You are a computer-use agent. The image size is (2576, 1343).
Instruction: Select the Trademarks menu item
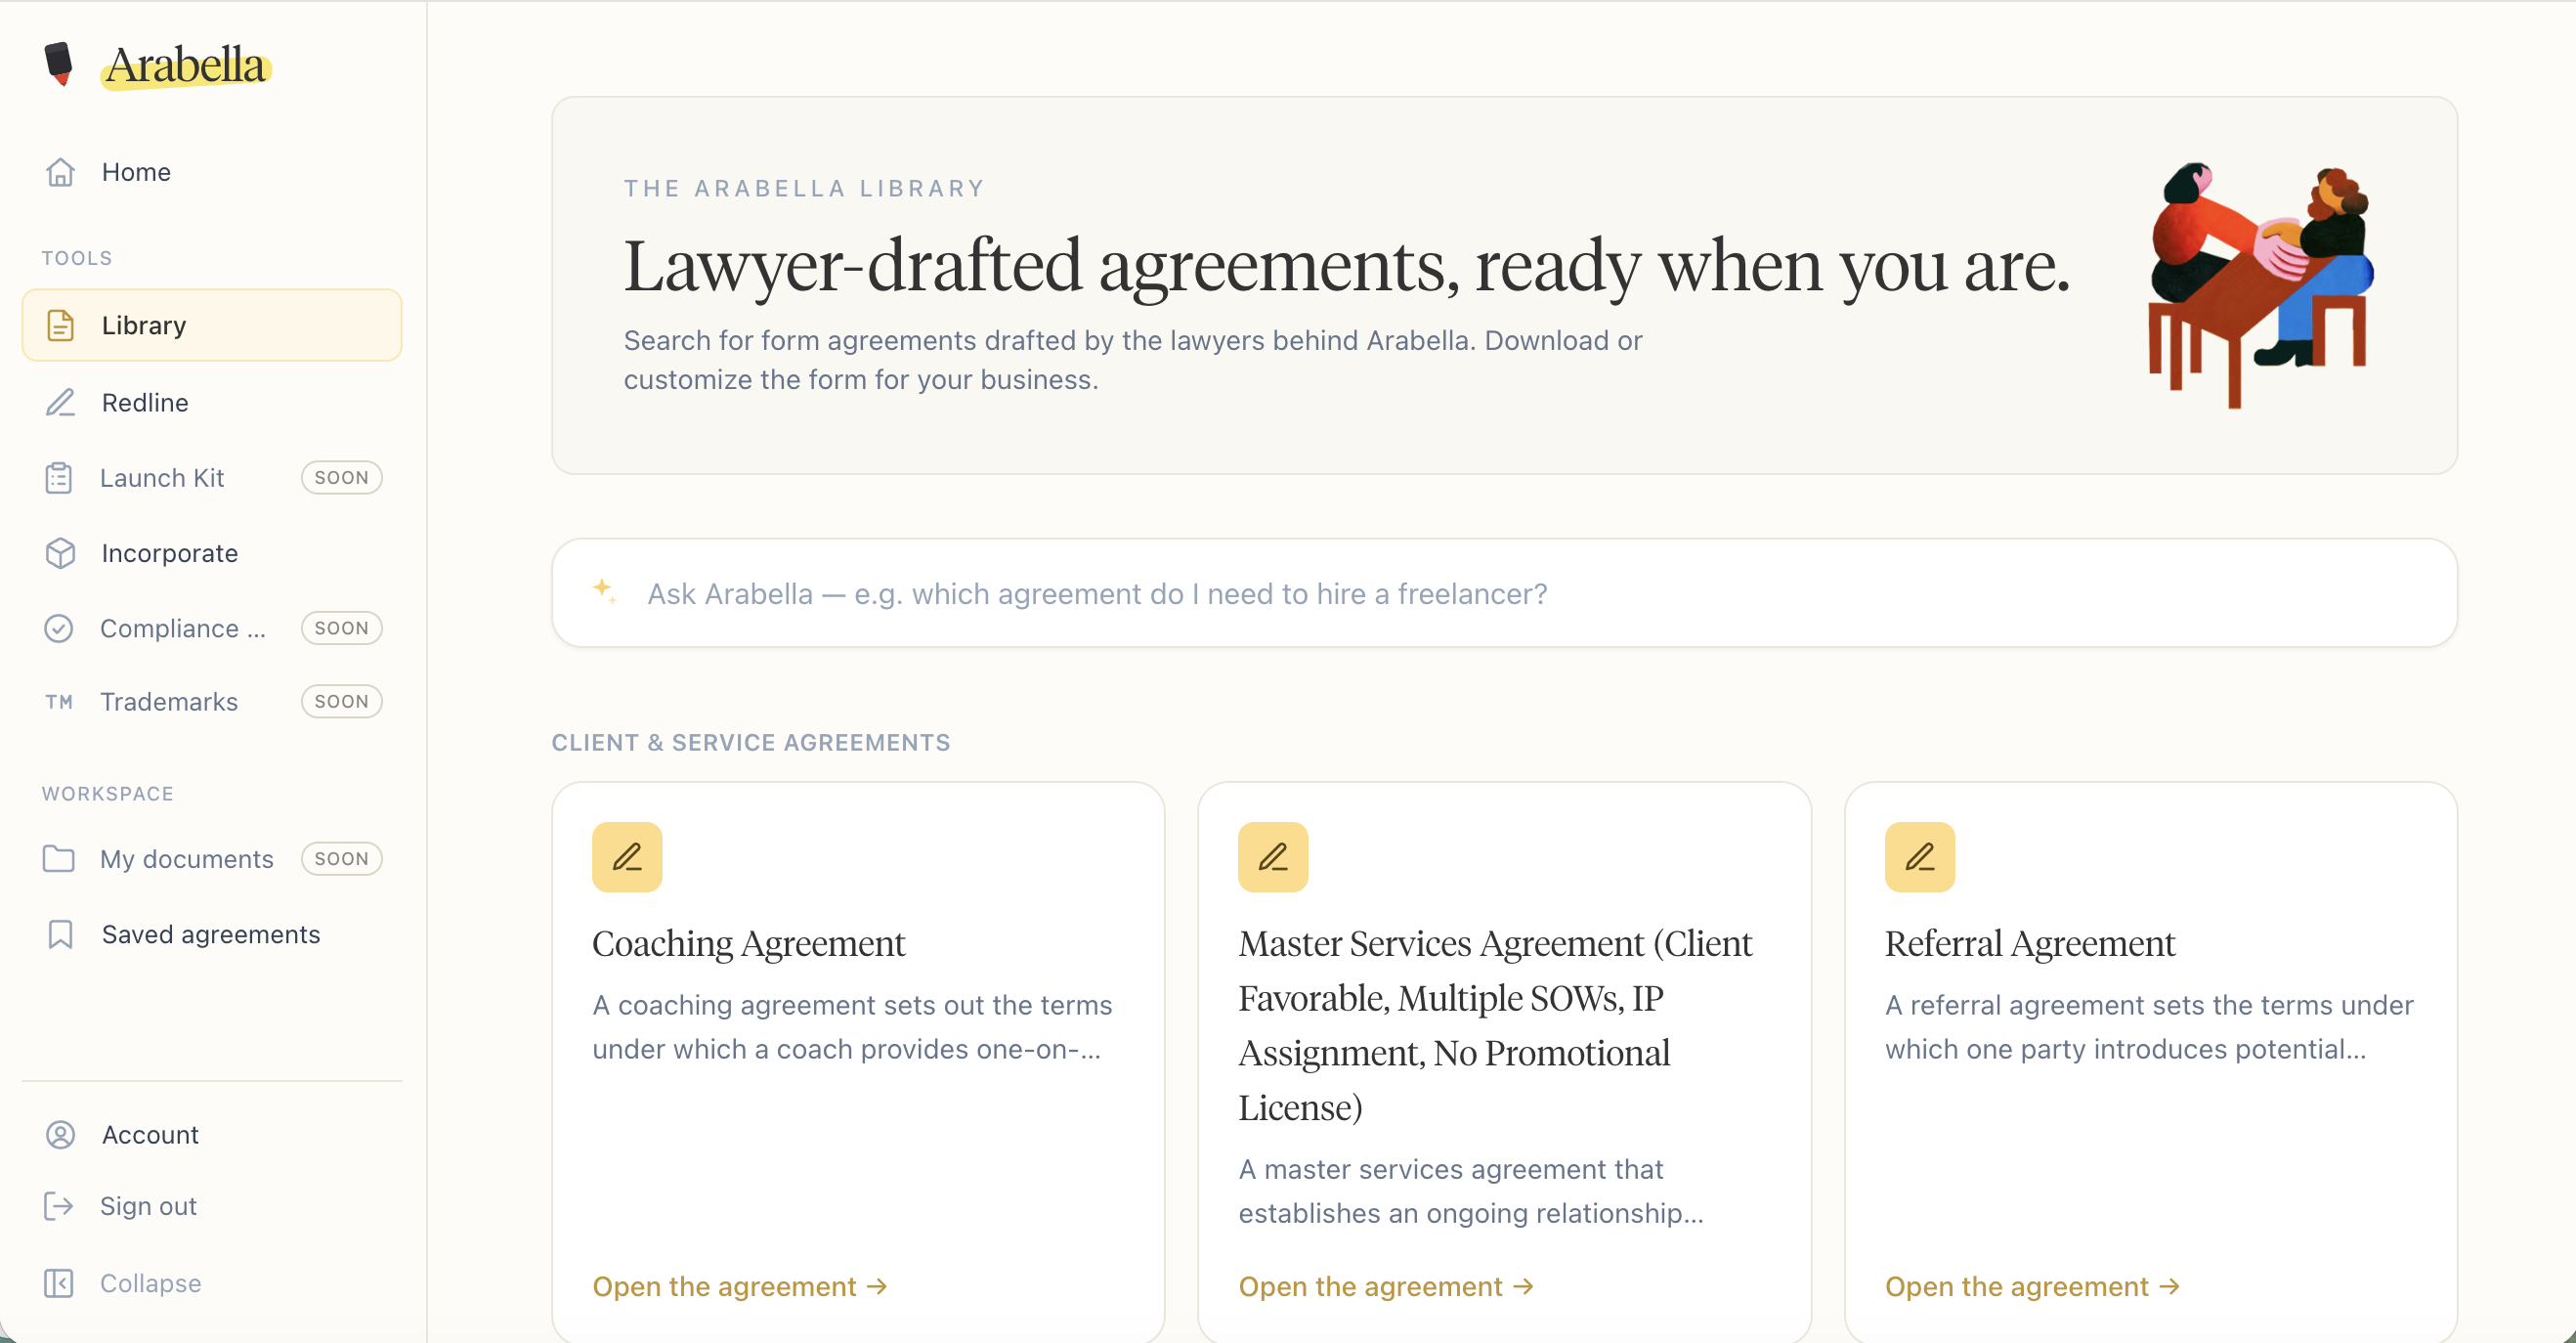coord(212,702)
